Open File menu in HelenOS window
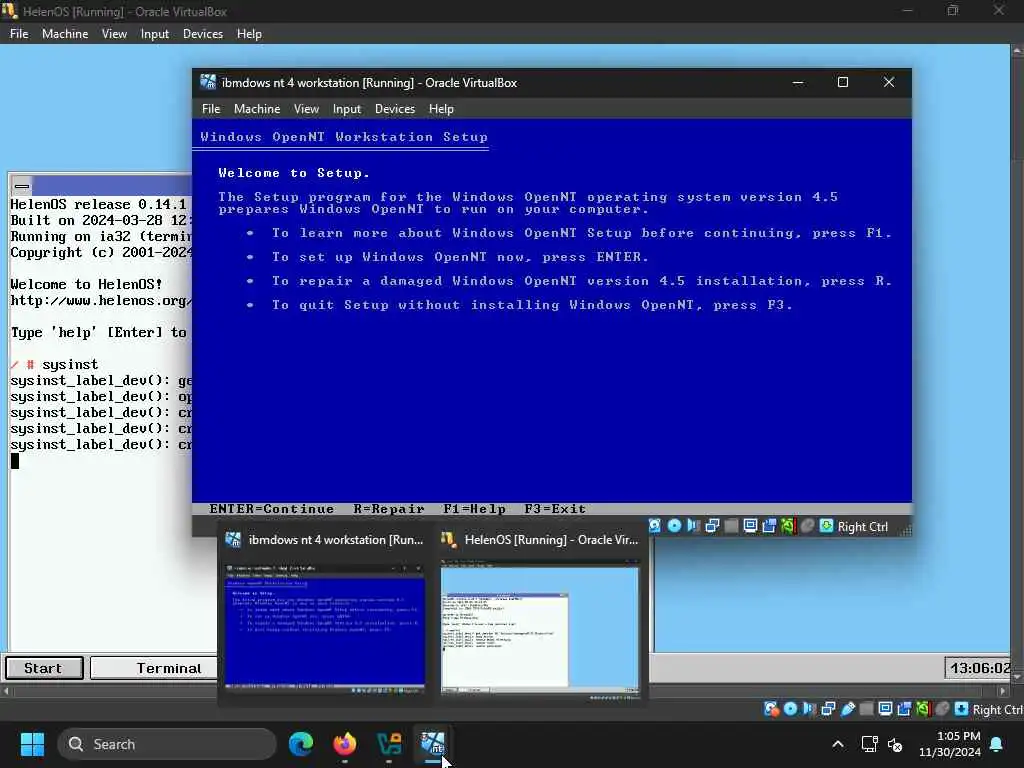 pos(19,34)
